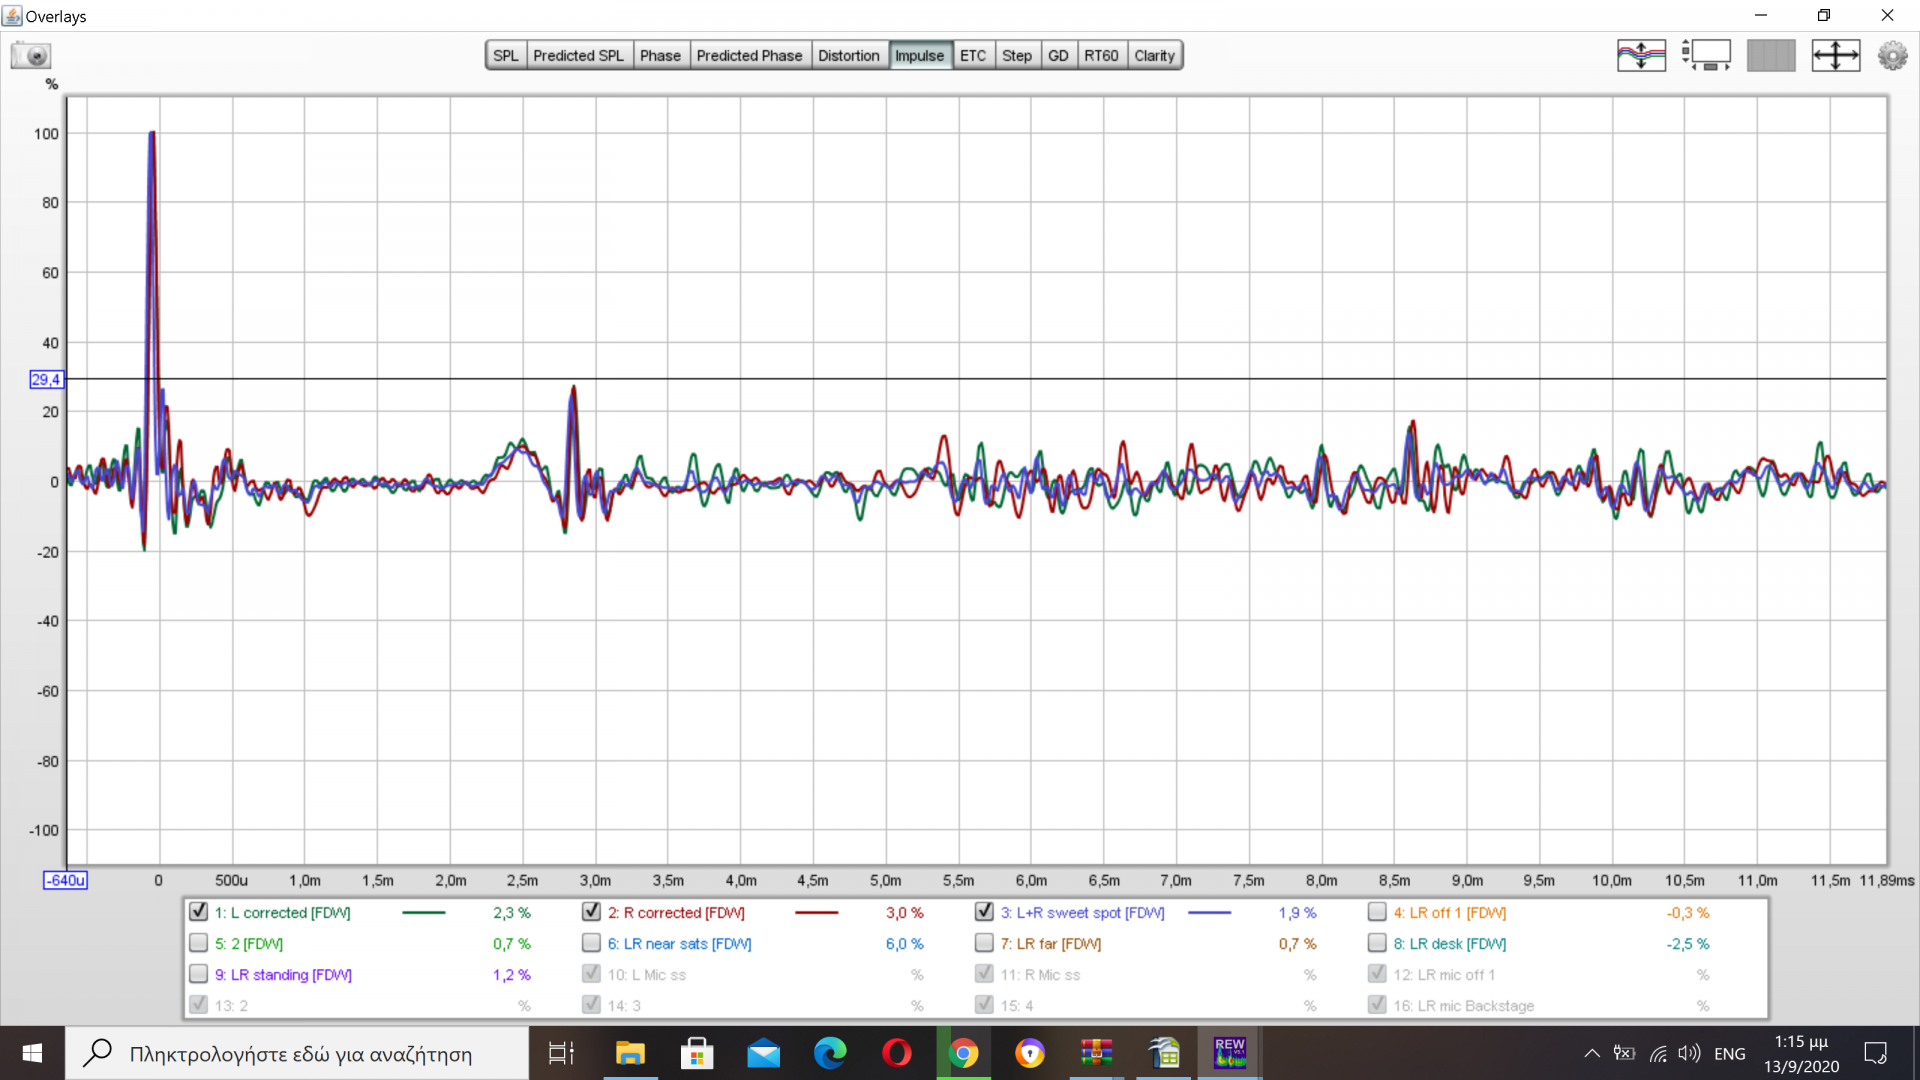Open the notepad-style app taskbar icon

[x=1164, y=1053]
